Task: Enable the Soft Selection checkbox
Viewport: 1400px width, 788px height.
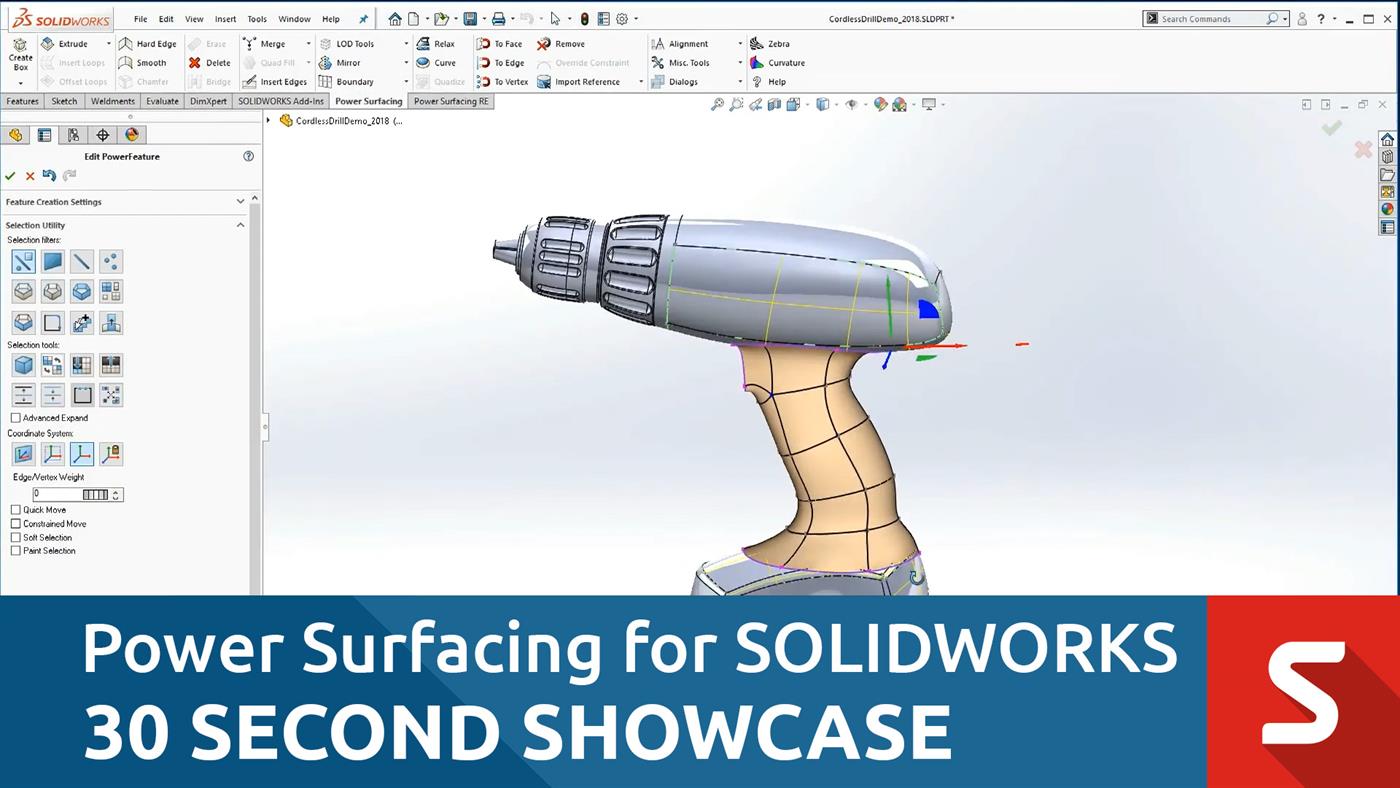Action: pos(16,537)
